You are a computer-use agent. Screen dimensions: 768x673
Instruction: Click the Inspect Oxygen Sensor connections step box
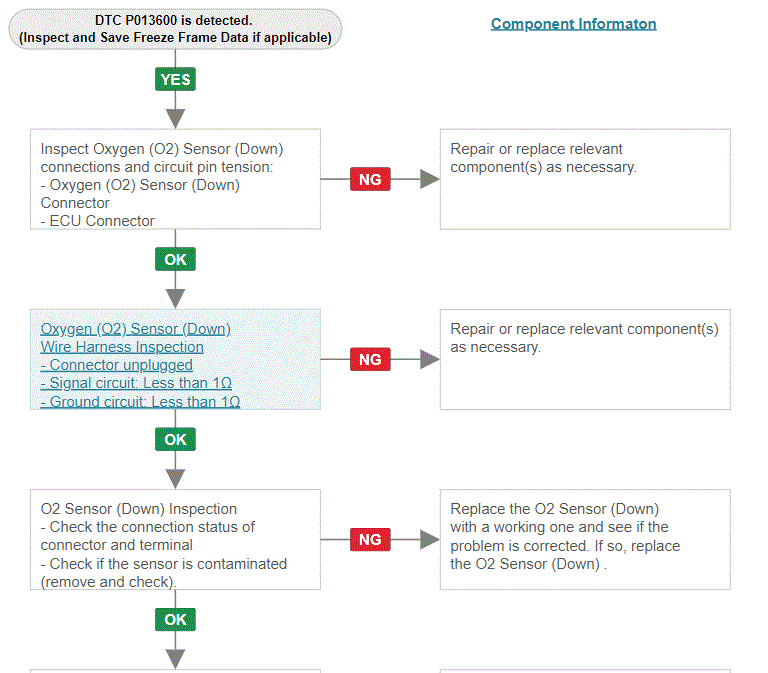pos(175,179)
